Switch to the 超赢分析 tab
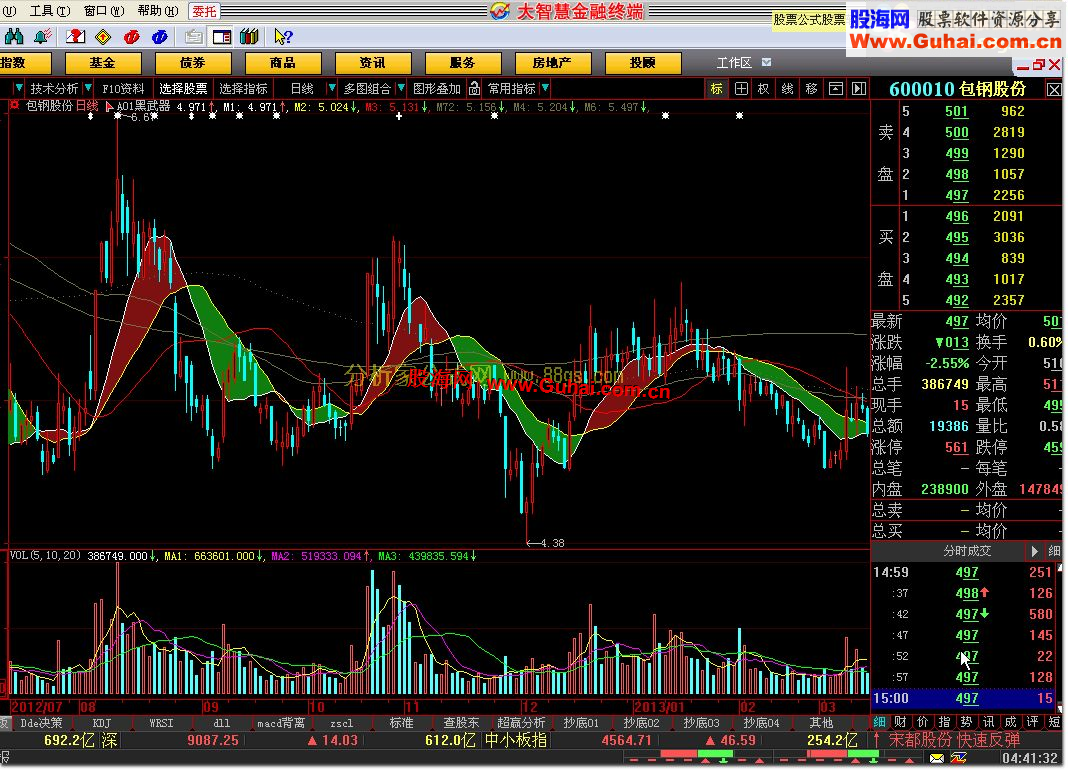Screen dimensions: 1068x770 (521, 723)
